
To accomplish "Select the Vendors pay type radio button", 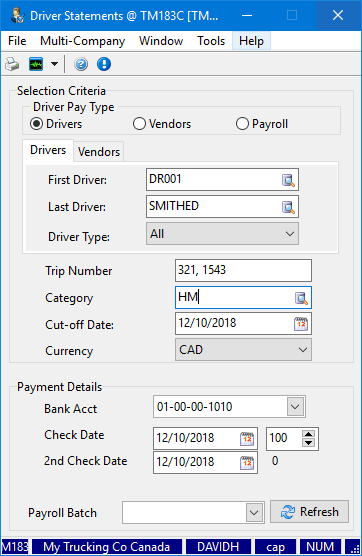I will pos(139,124).
